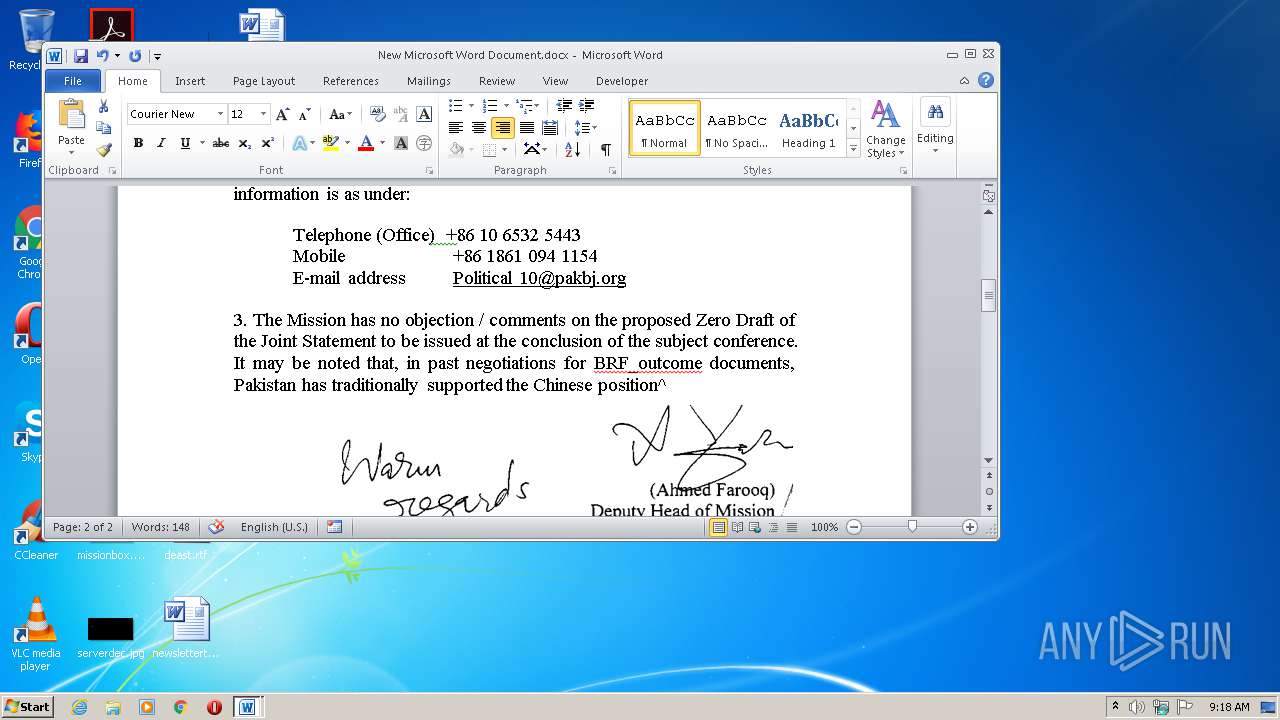
Task: Switch to the Insert tab
Action: 190,81
